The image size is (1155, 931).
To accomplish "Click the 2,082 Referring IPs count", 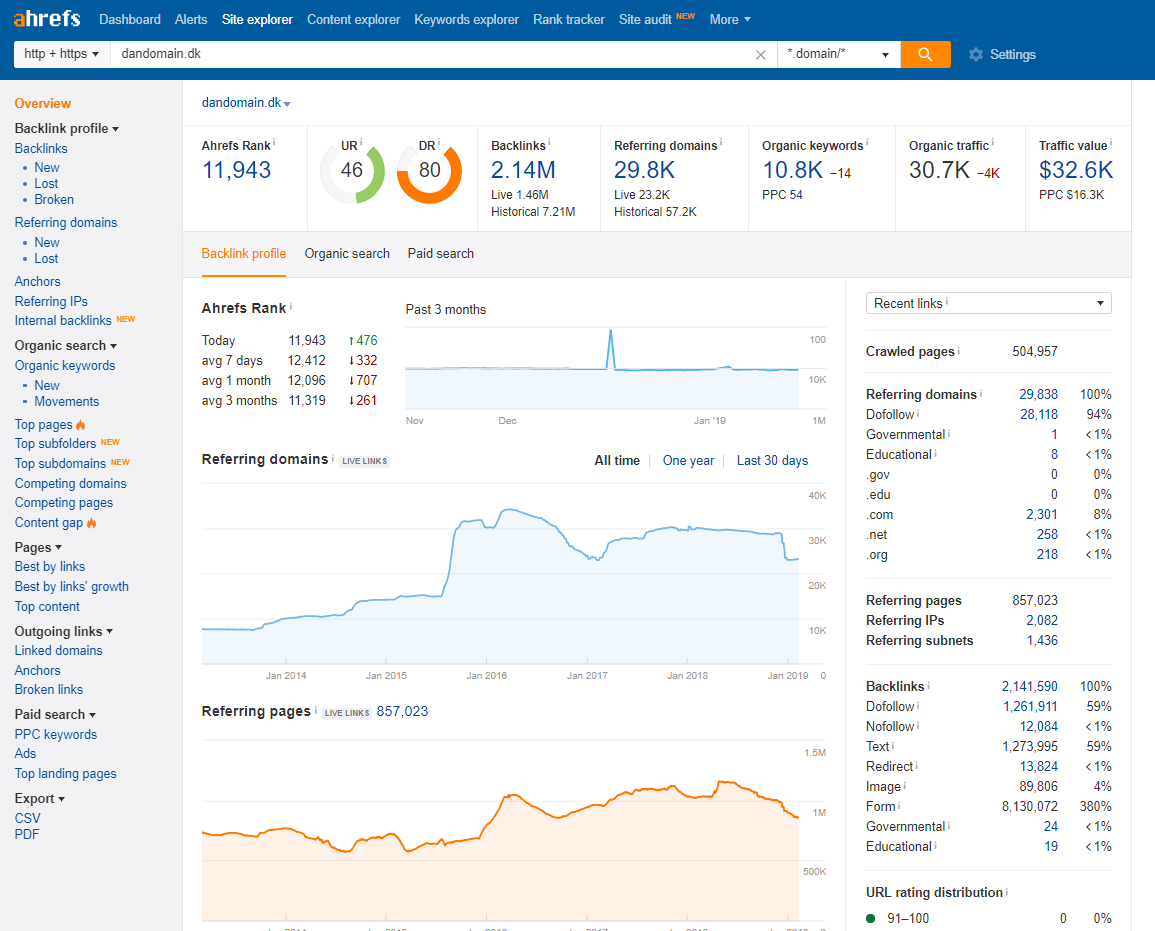I will (1042, 620).
